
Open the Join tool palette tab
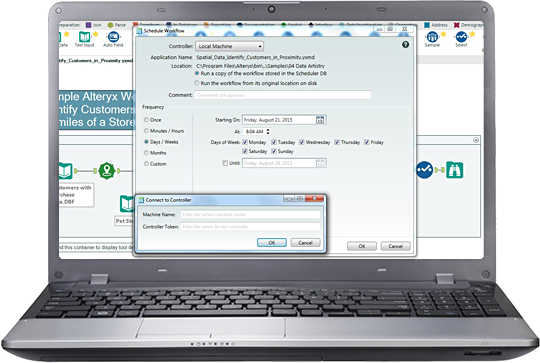tap(94, 25)
